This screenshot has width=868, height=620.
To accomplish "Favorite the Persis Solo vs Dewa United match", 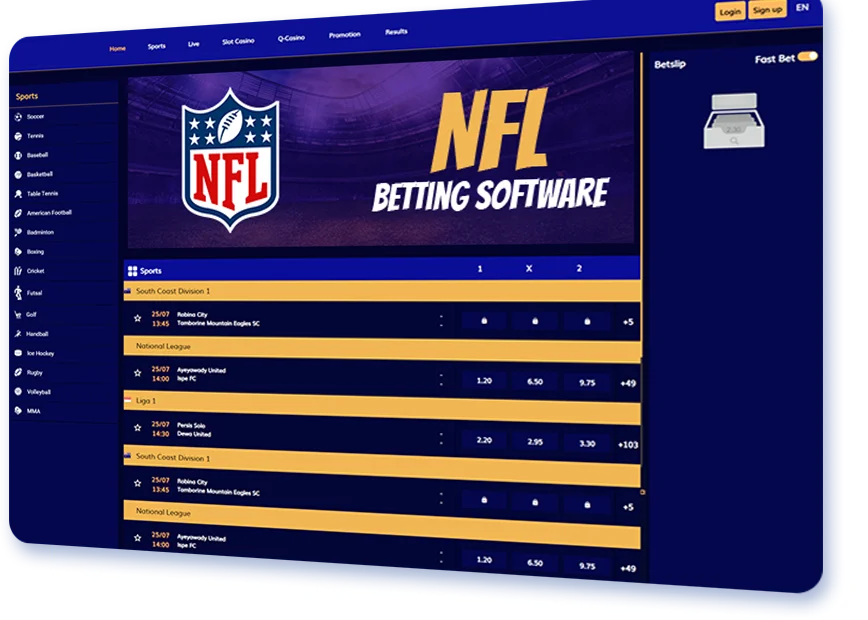I will pos(138,427).
